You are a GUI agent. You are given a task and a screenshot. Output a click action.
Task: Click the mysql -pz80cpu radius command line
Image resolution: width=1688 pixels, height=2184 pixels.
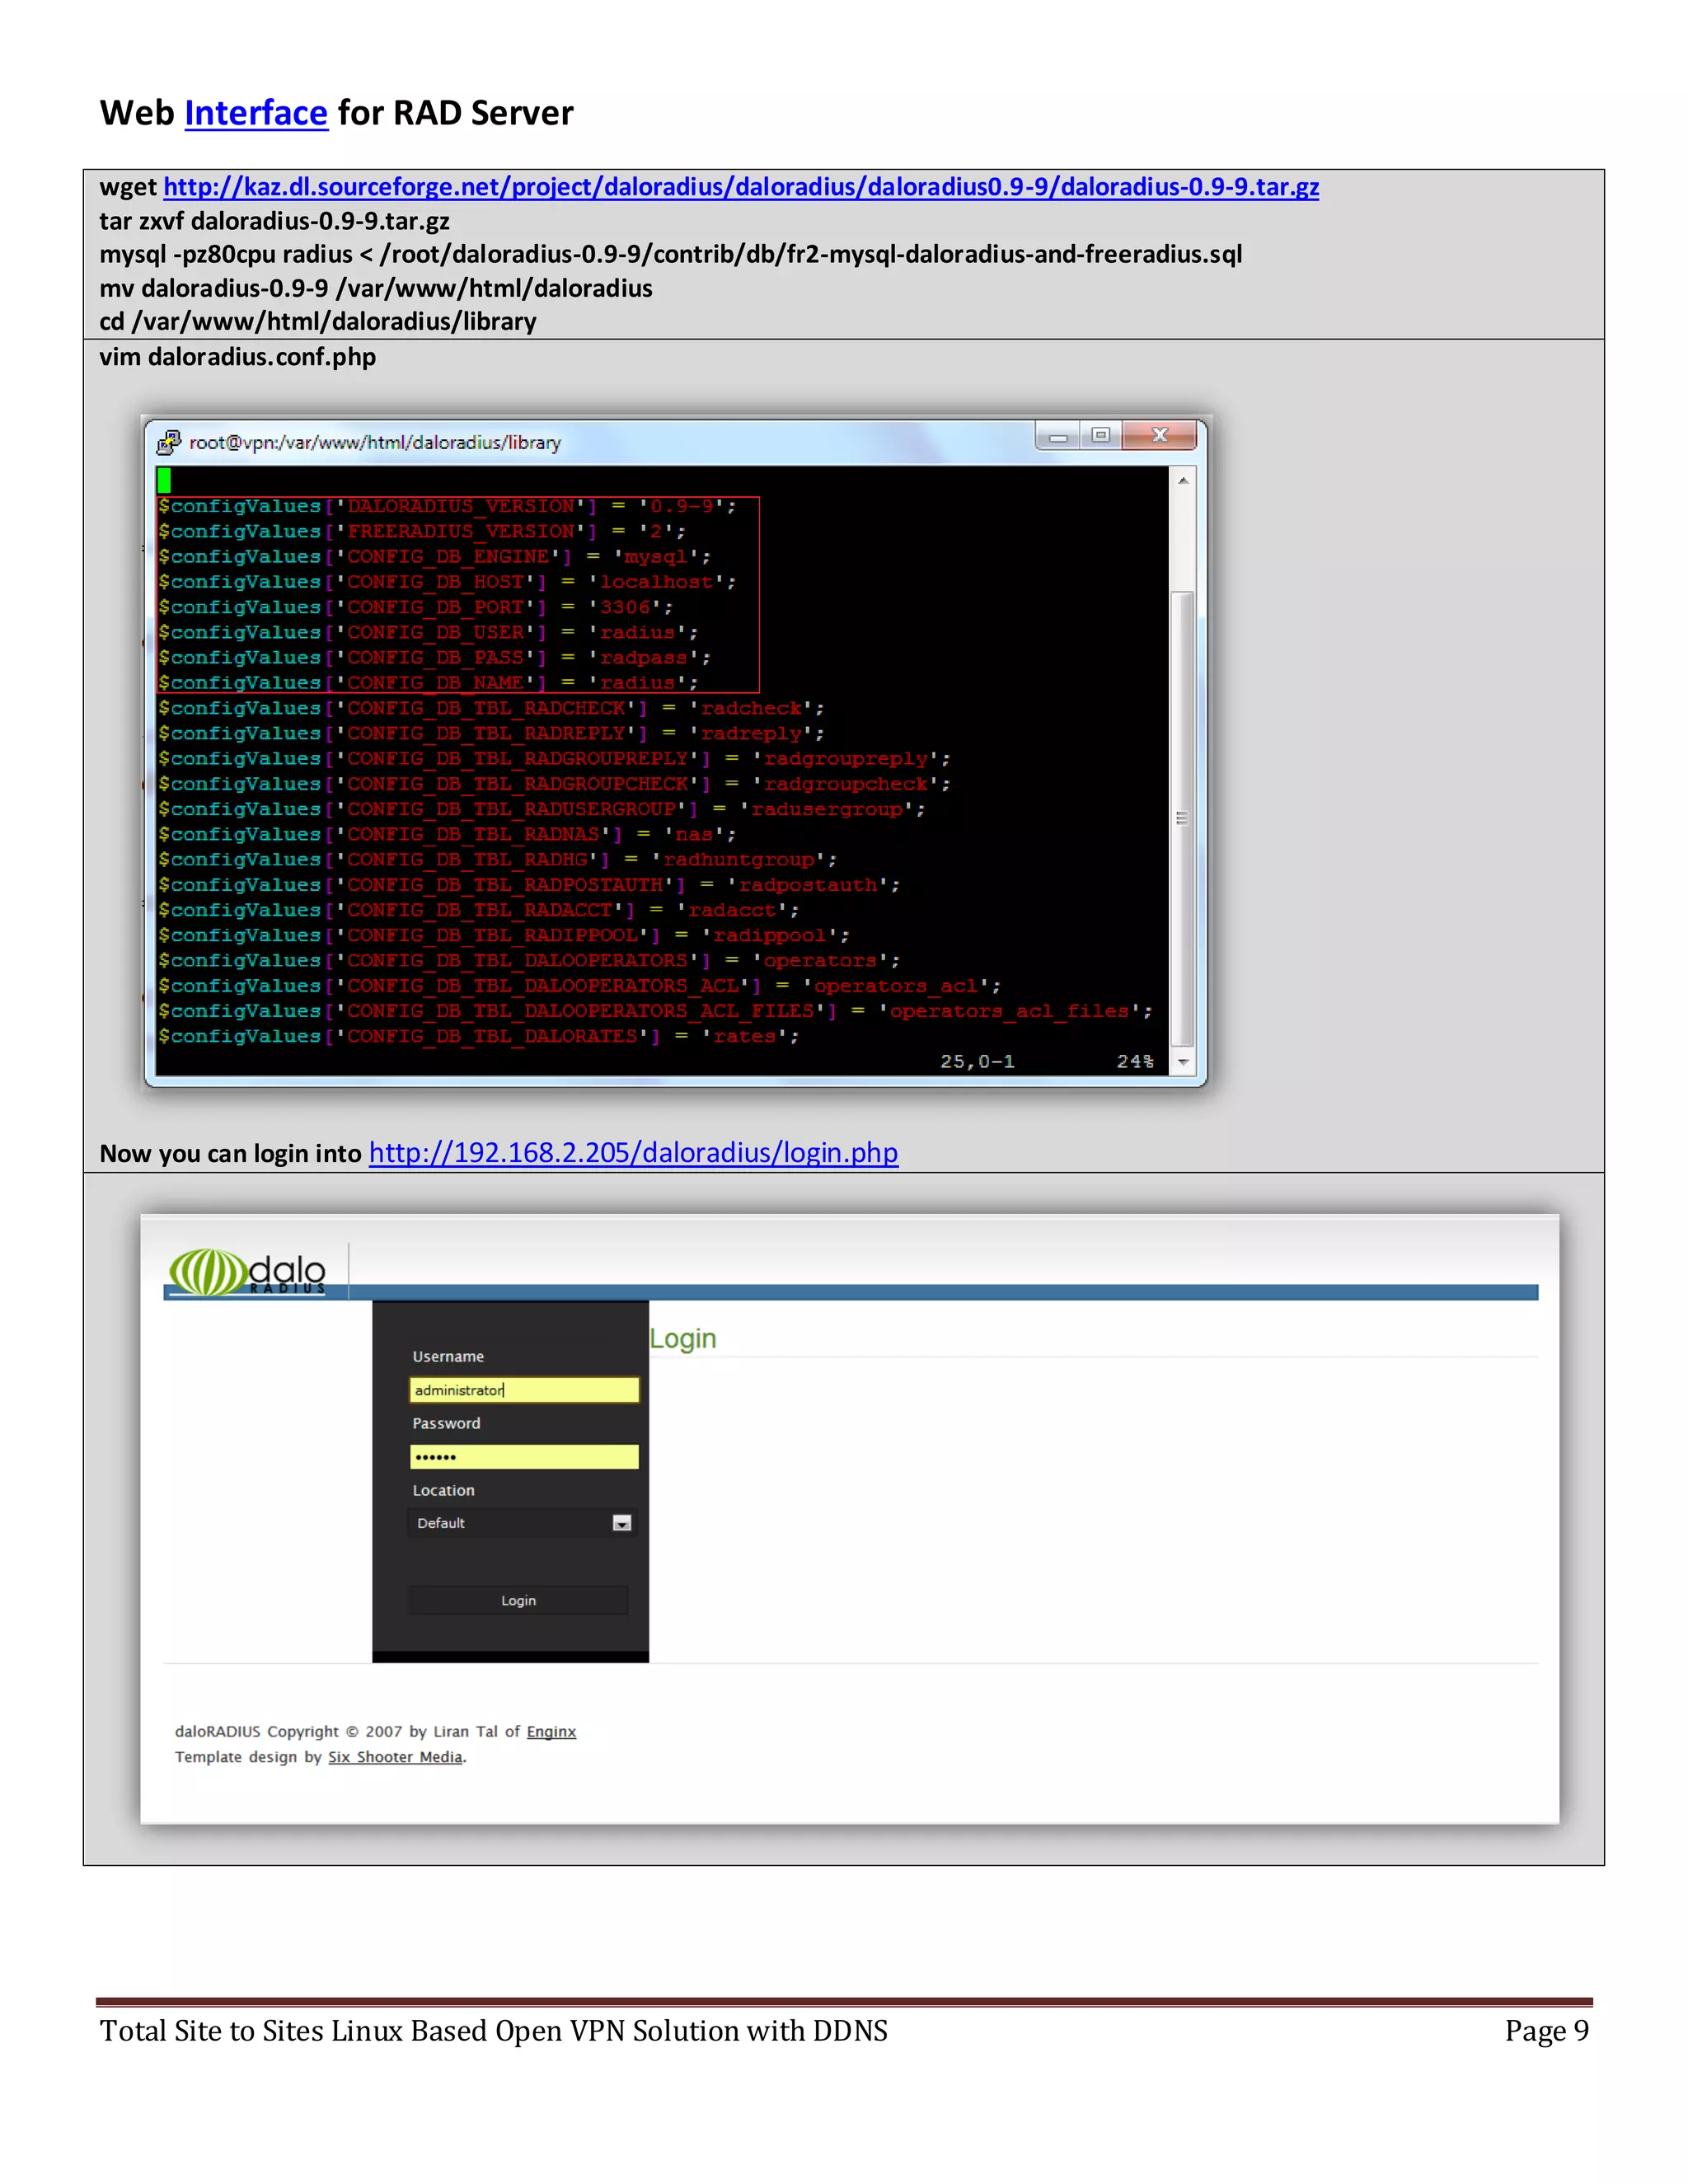tap(670, 254)
